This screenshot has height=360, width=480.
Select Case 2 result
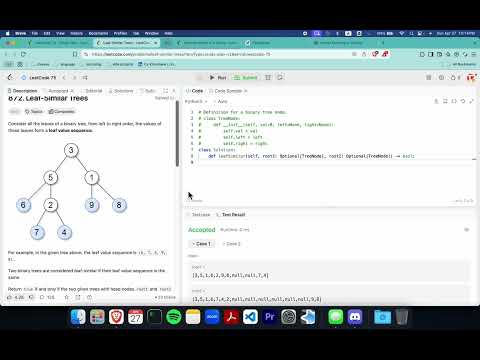(231, 244)
